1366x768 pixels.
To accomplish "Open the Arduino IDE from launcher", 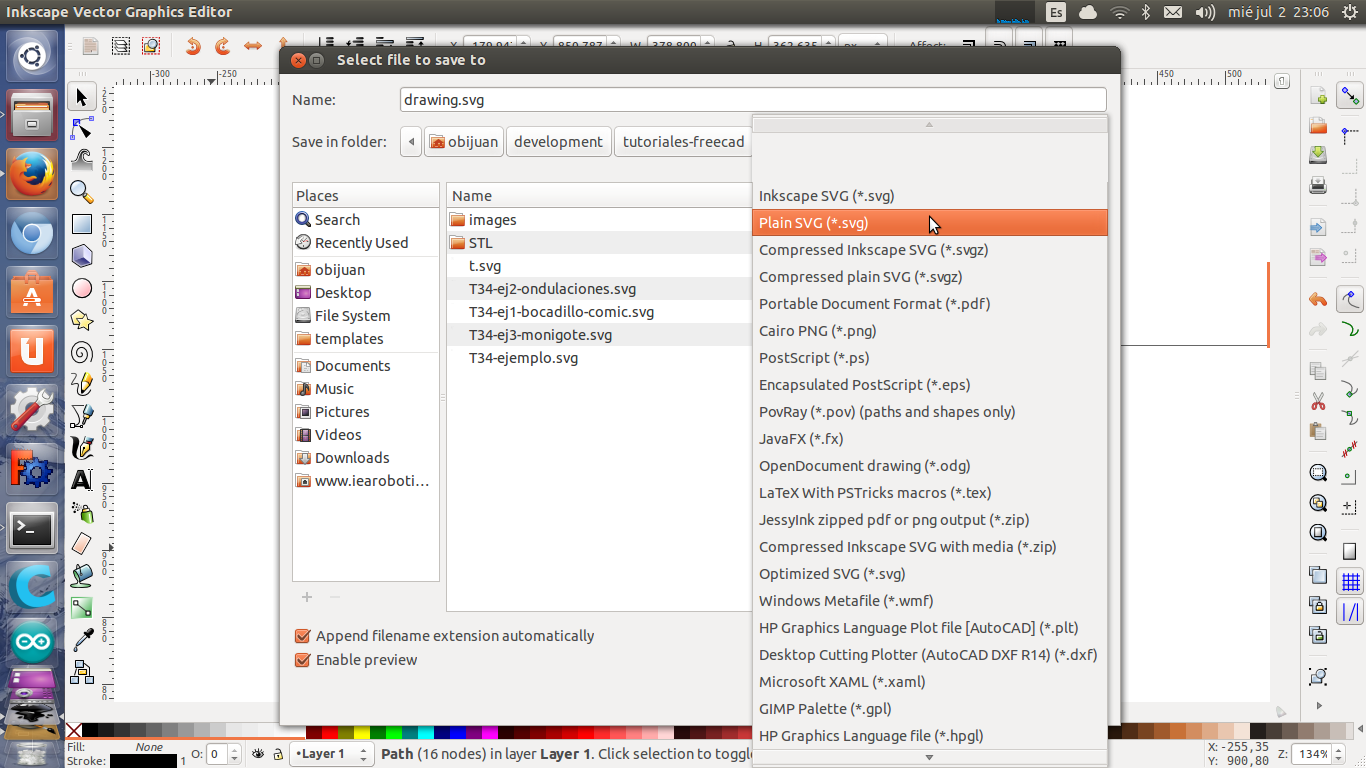I will (32, 642).
